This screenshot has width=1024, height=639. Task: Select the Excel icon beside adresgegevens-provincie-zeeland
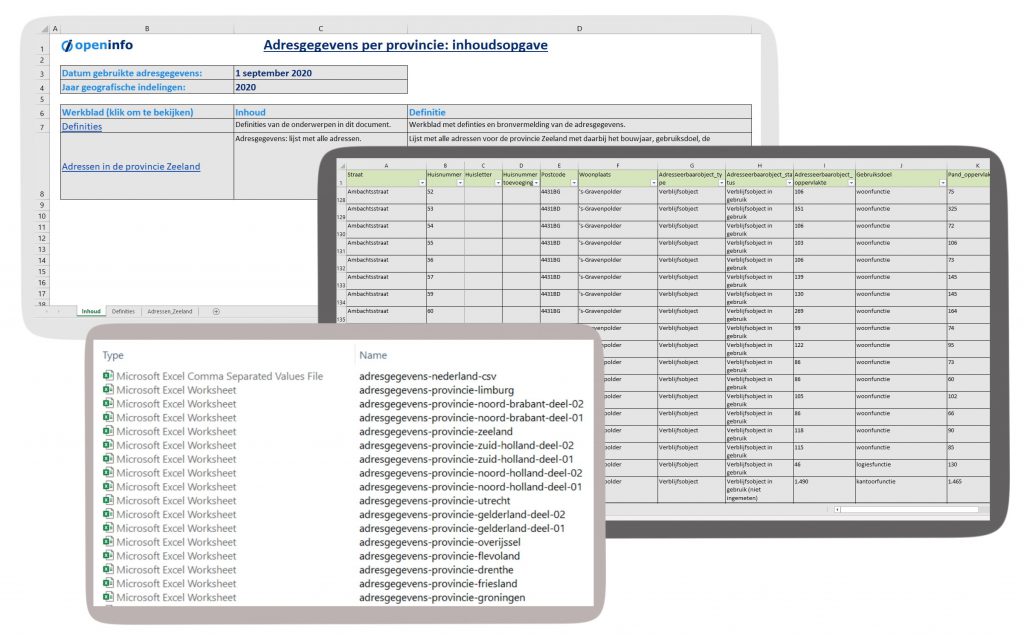108,431
